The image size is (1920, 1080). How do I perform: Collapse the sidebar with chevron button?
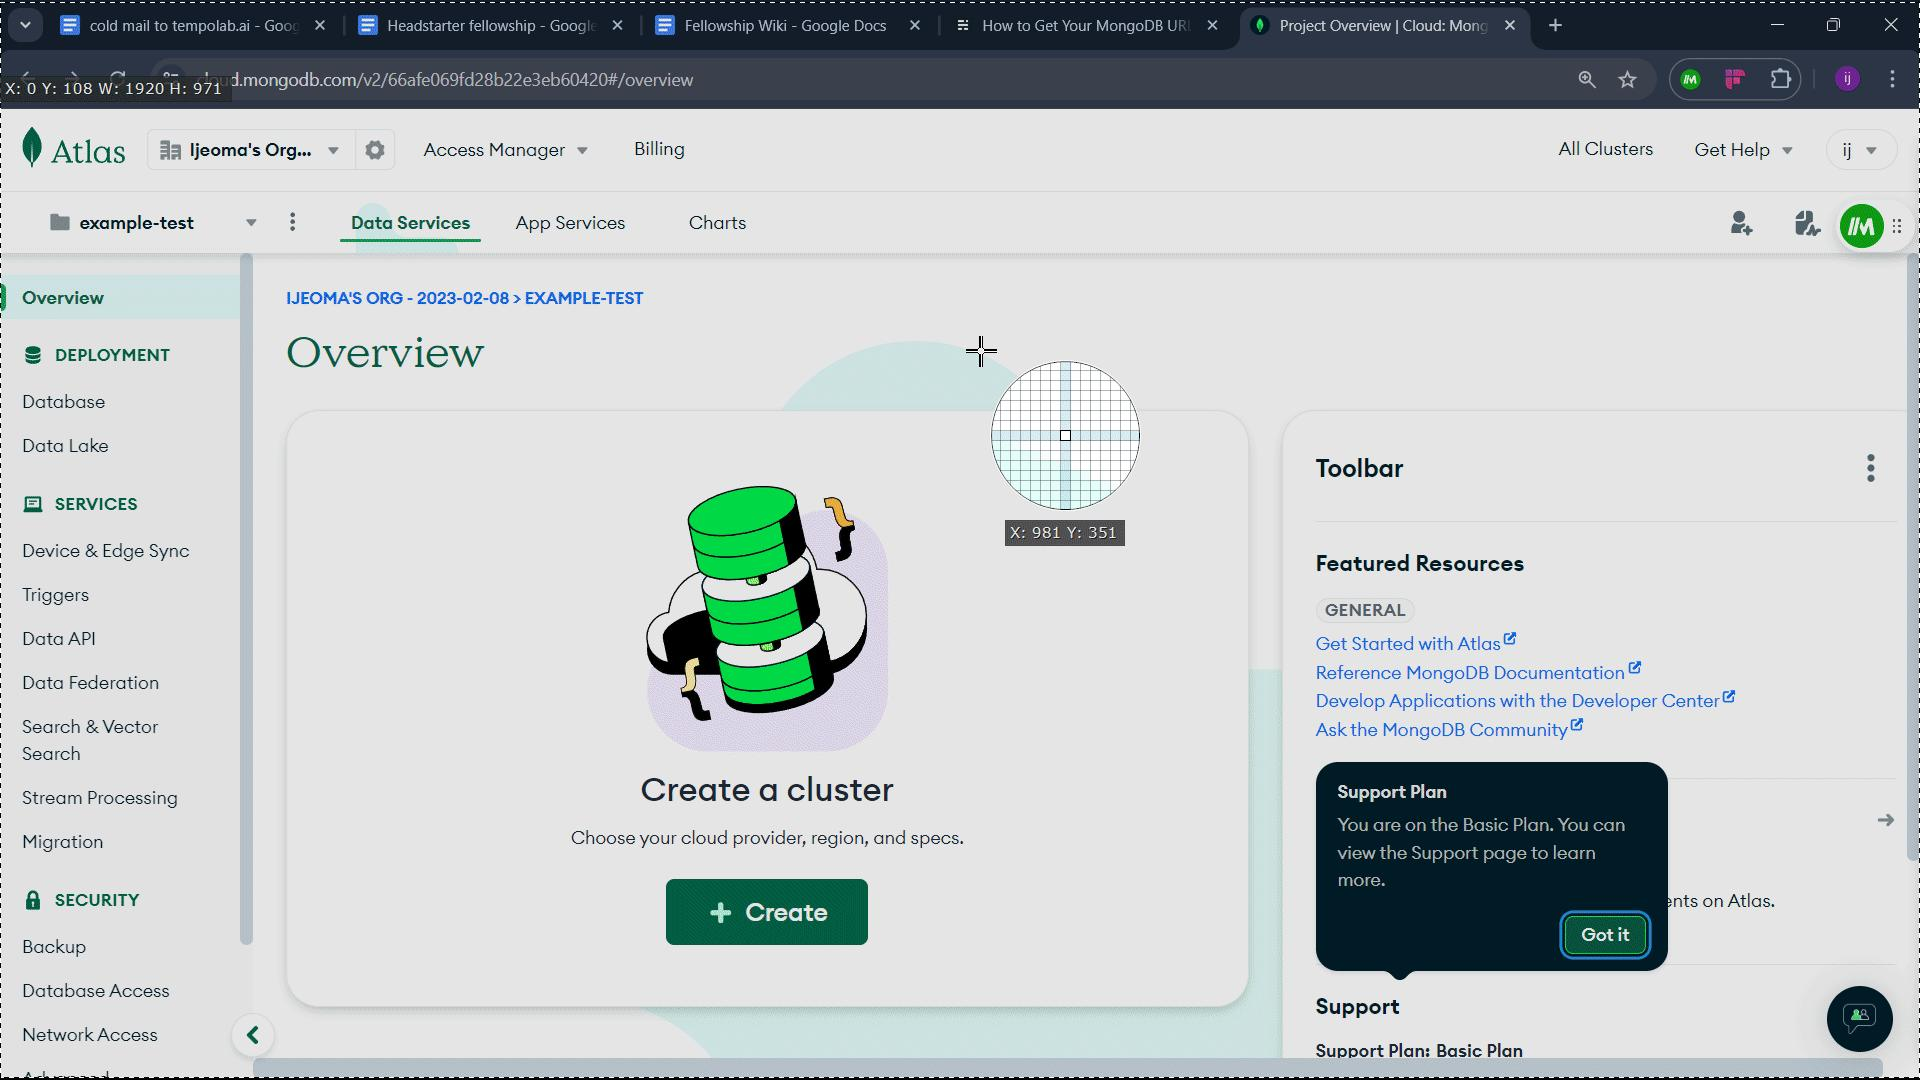[253, 1035]
